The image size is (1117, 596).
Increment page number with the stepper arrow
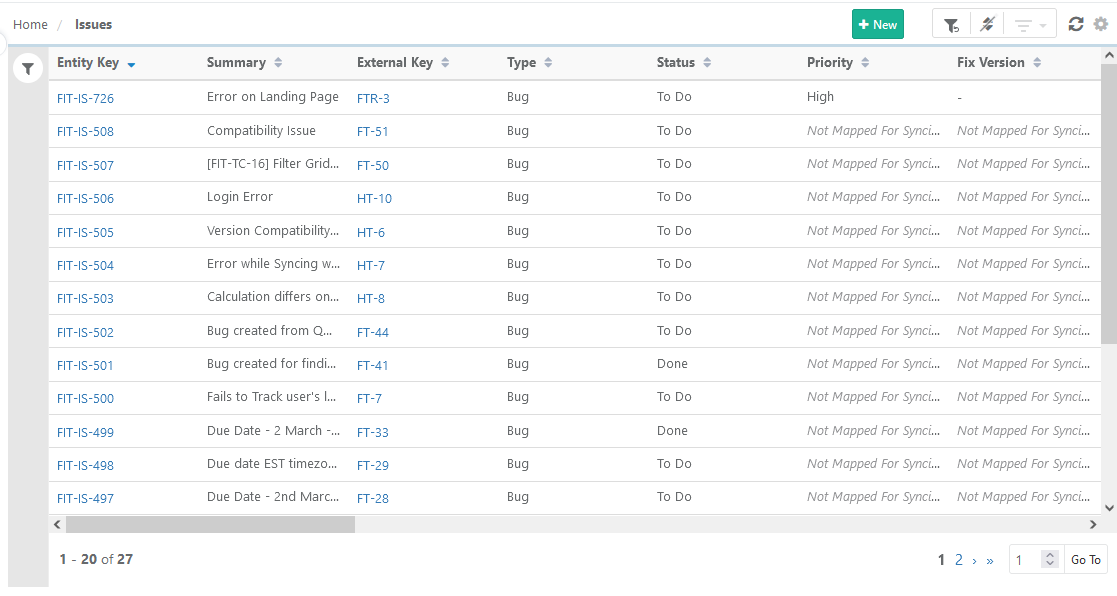(1050, 554)
